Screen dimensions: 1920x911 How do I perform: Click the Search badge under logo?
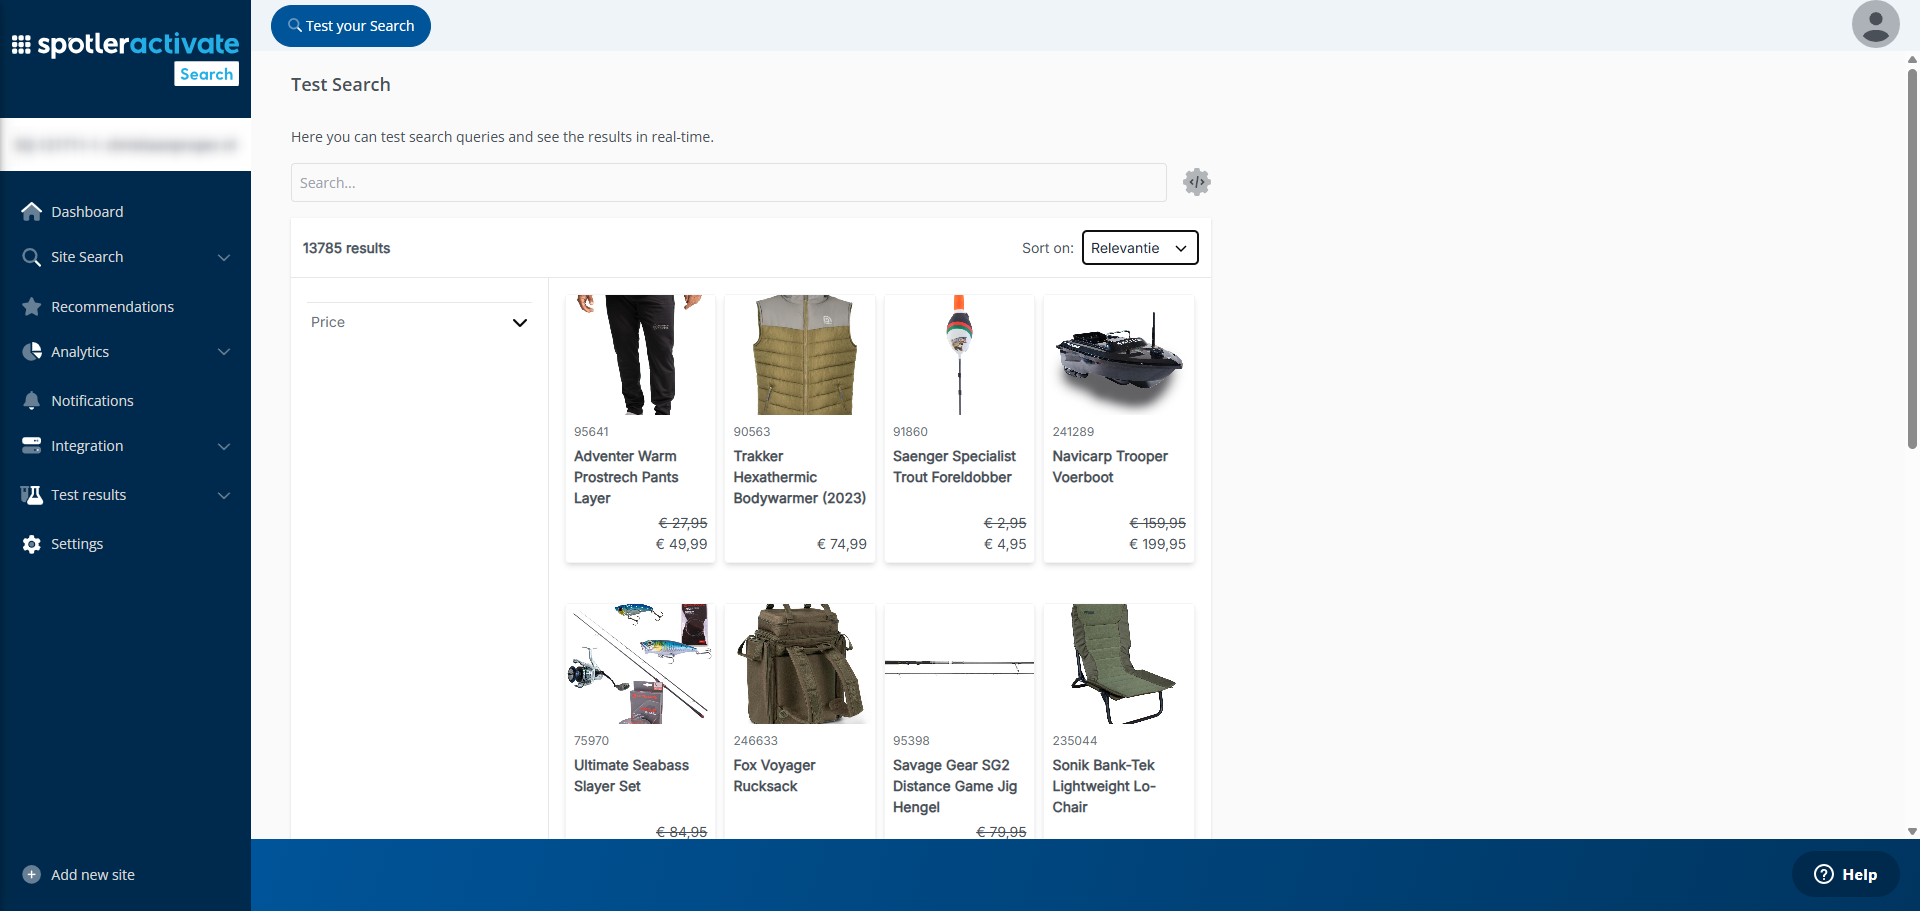point(207,74)
